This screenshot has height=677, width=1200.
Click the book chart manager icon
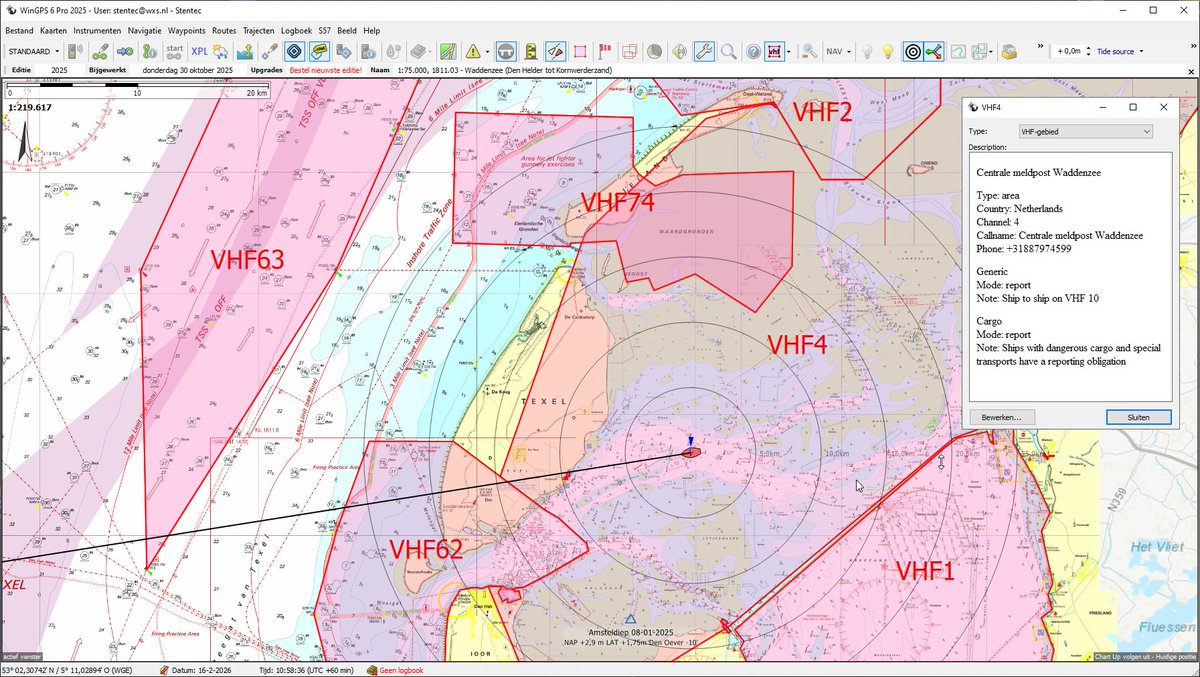[417, 51]
